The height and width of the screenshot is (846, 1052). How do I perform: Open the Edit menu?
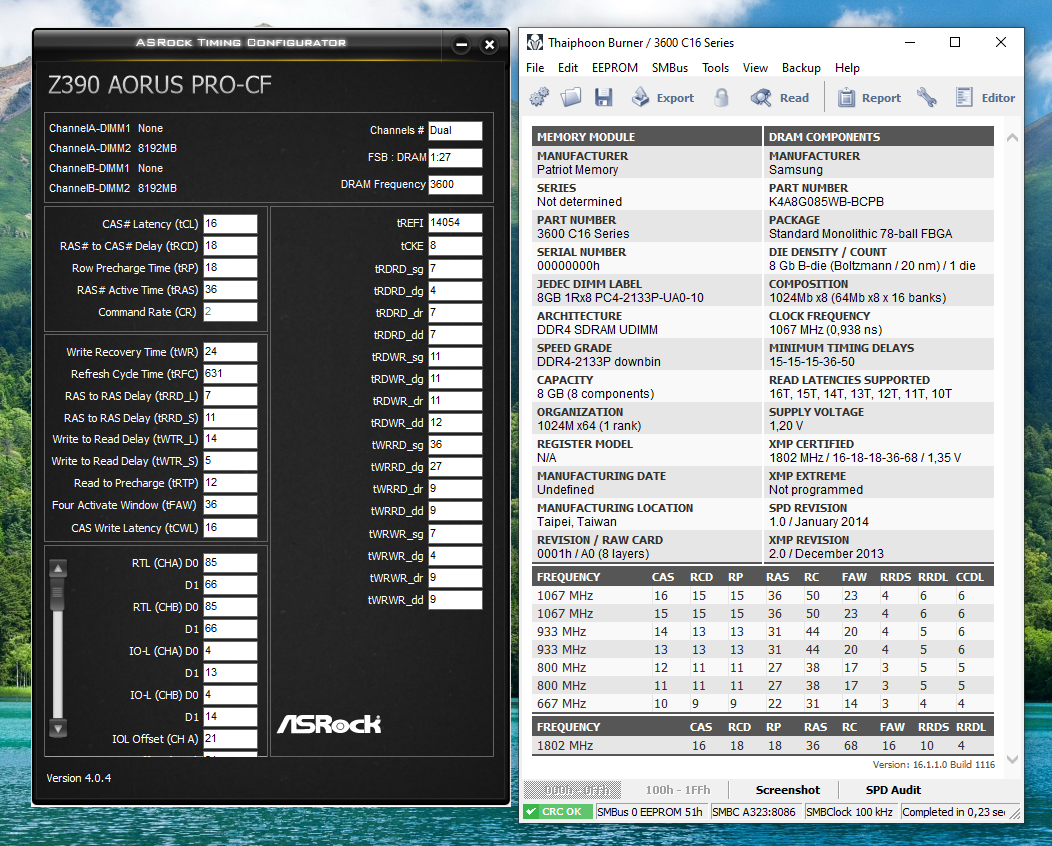point(568,68)
